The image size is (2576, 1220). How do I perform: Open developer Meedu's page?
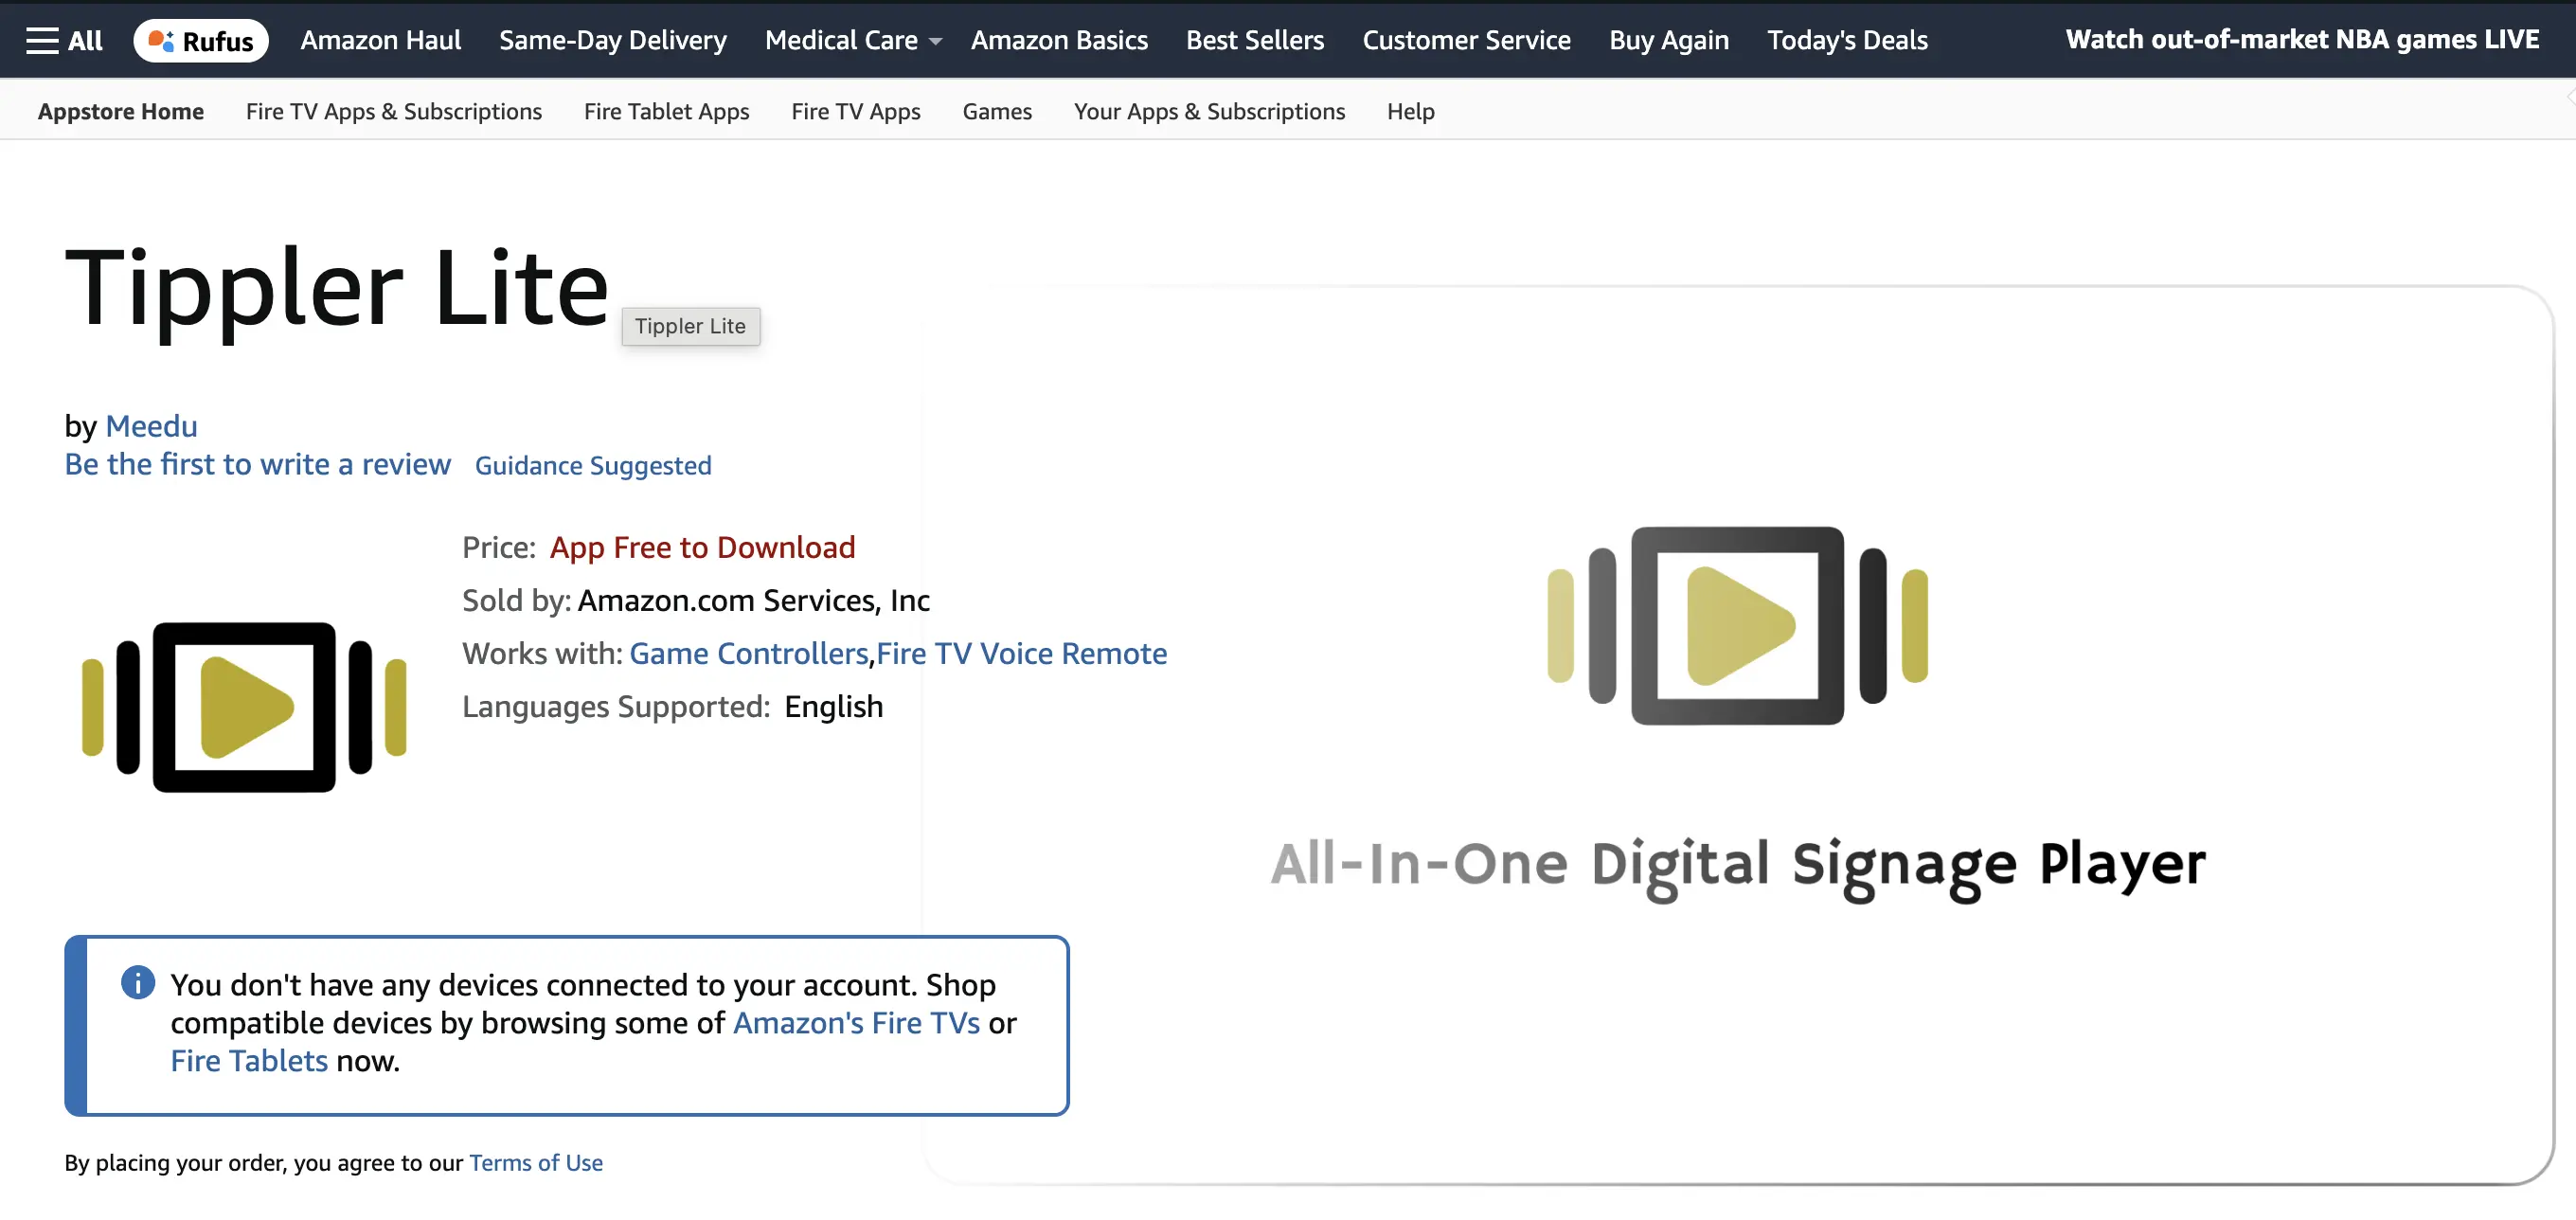(x=151, y=426)
